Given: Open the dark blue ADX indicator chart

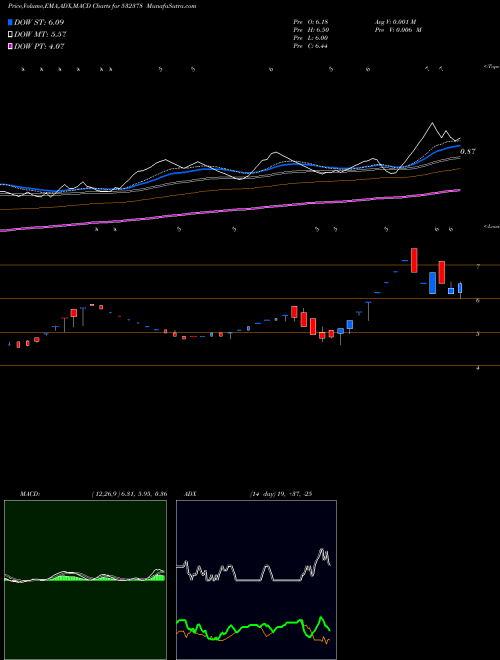Looking at the screenshot, I should (256, 580).
